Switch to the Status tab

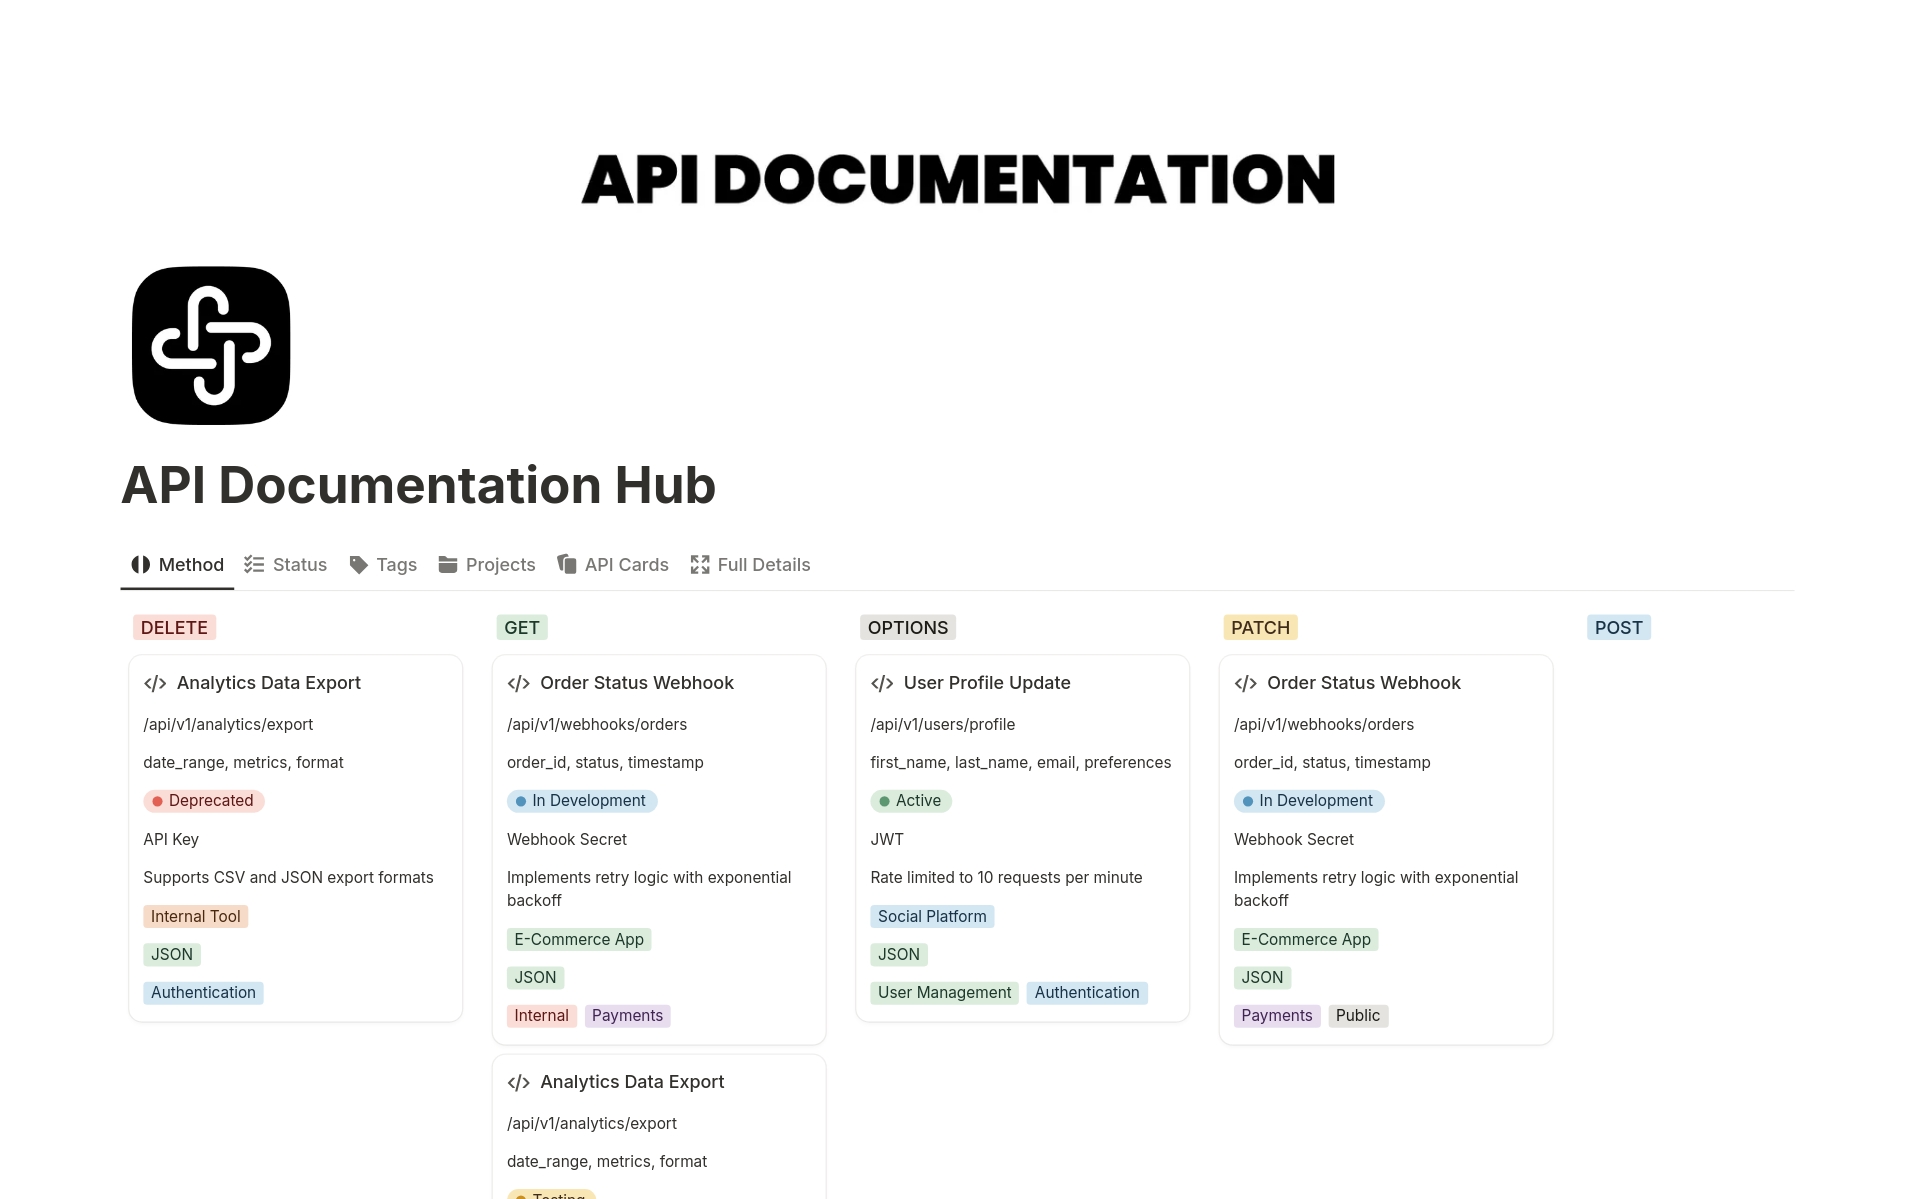[286, 565]
